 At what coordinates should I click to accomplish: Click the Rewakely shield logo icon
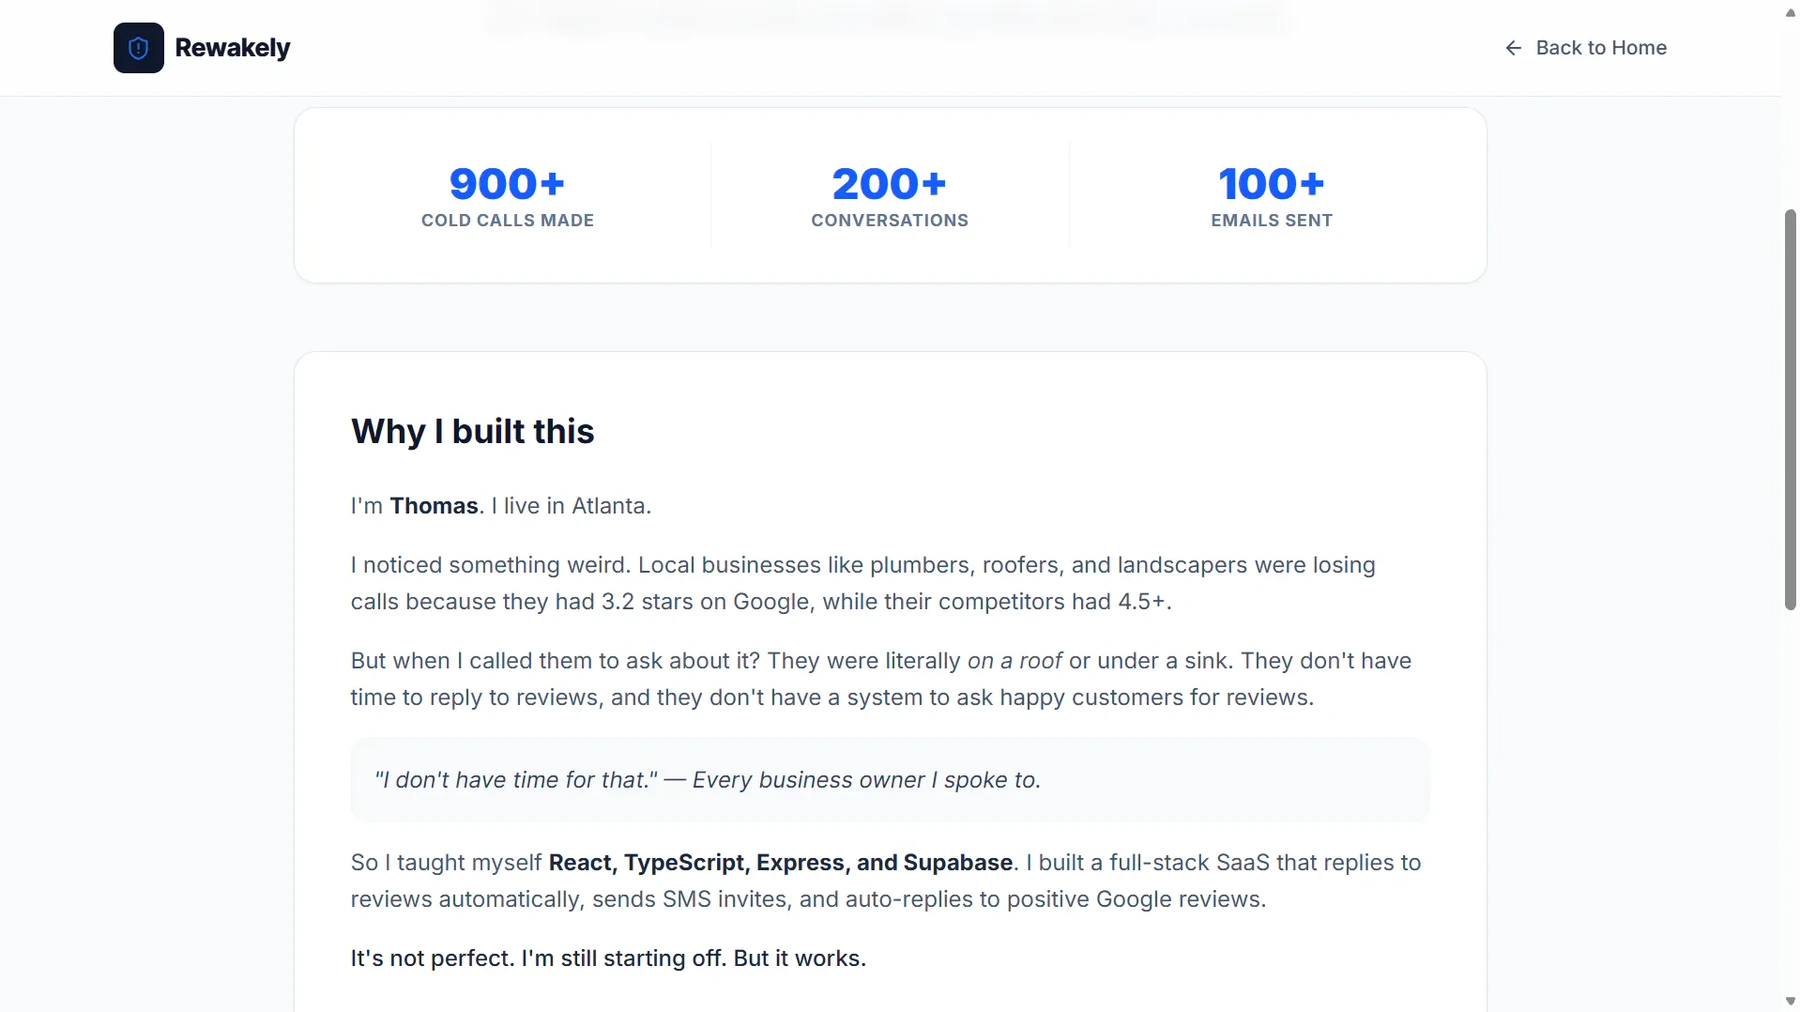(x=138, y=48)
